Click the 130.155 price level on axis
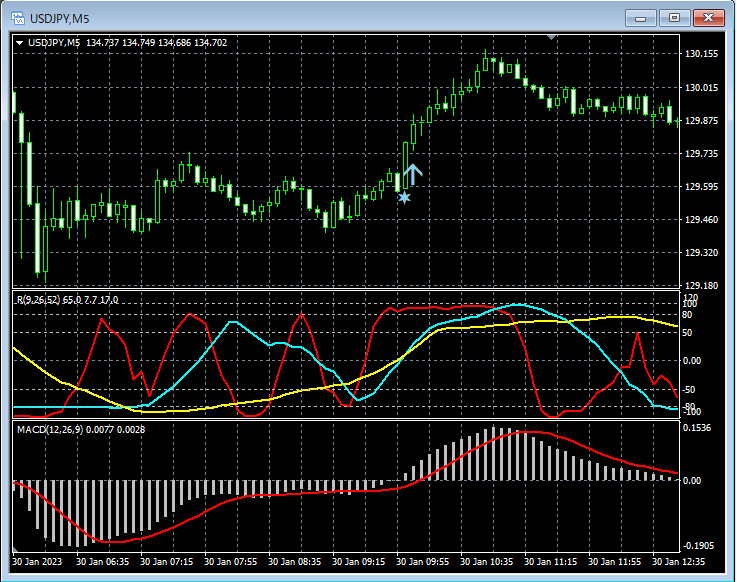Image resolution: width=737 pixels, height=582 pixels. 701,54
